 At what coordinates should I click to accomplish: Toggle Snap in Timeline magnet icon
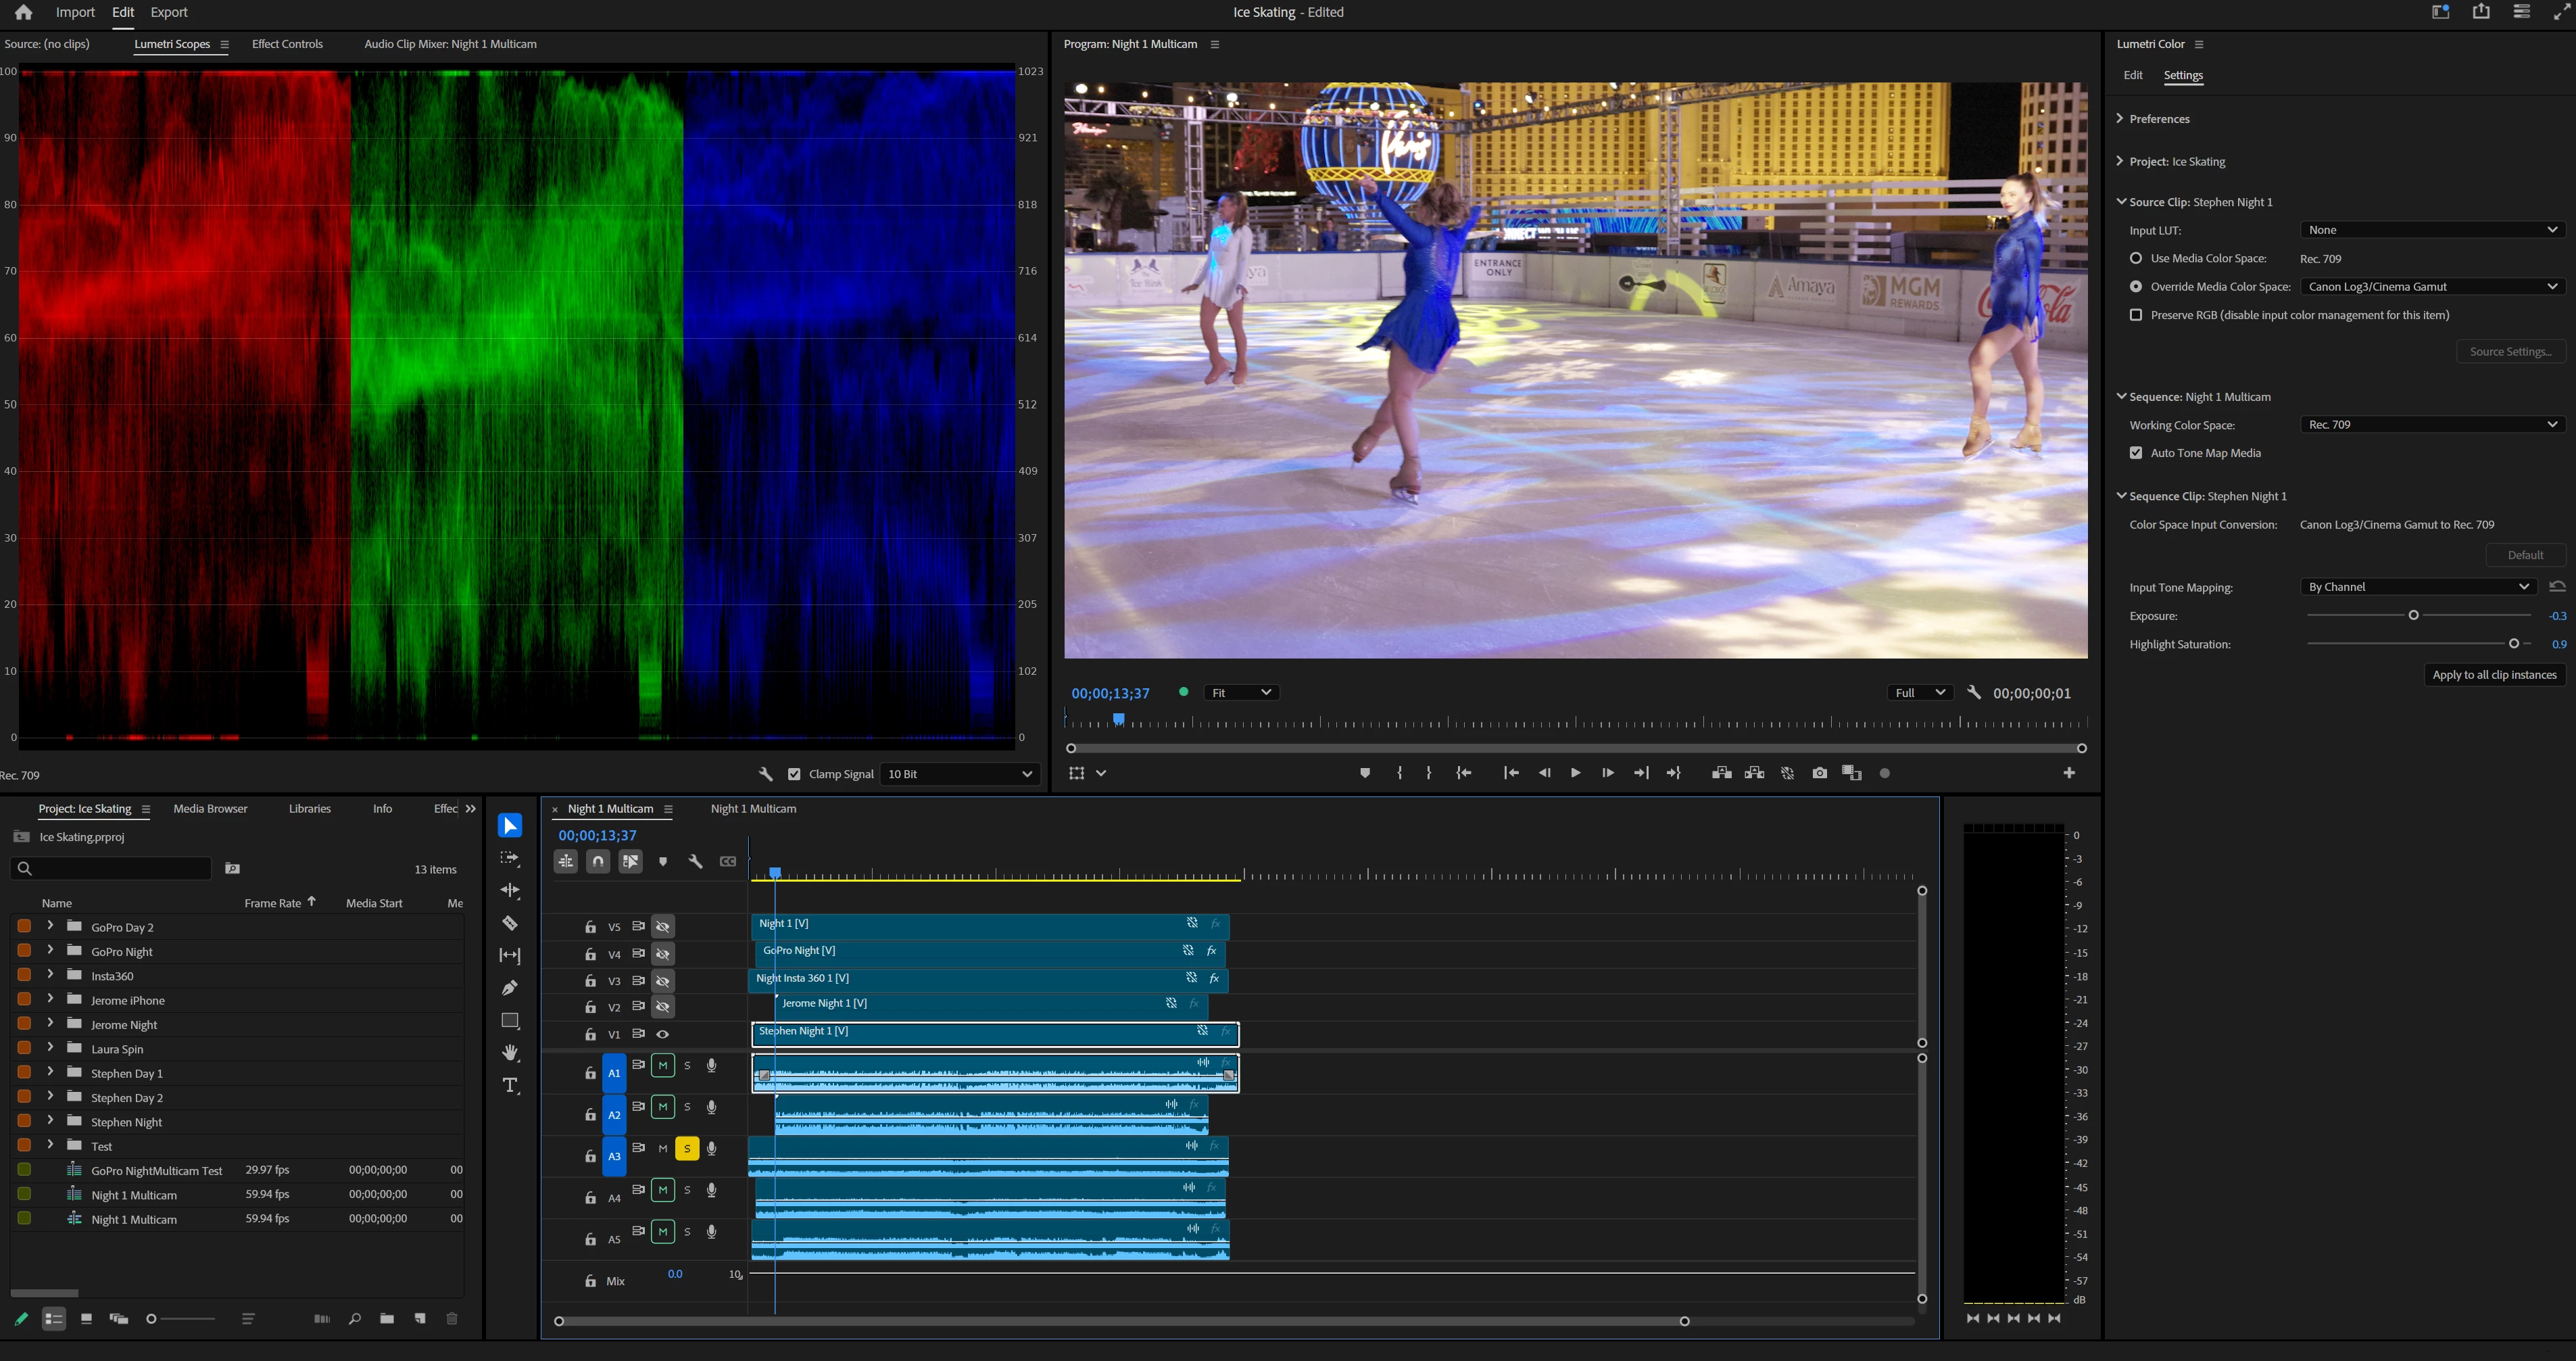[x=598, y=861]
